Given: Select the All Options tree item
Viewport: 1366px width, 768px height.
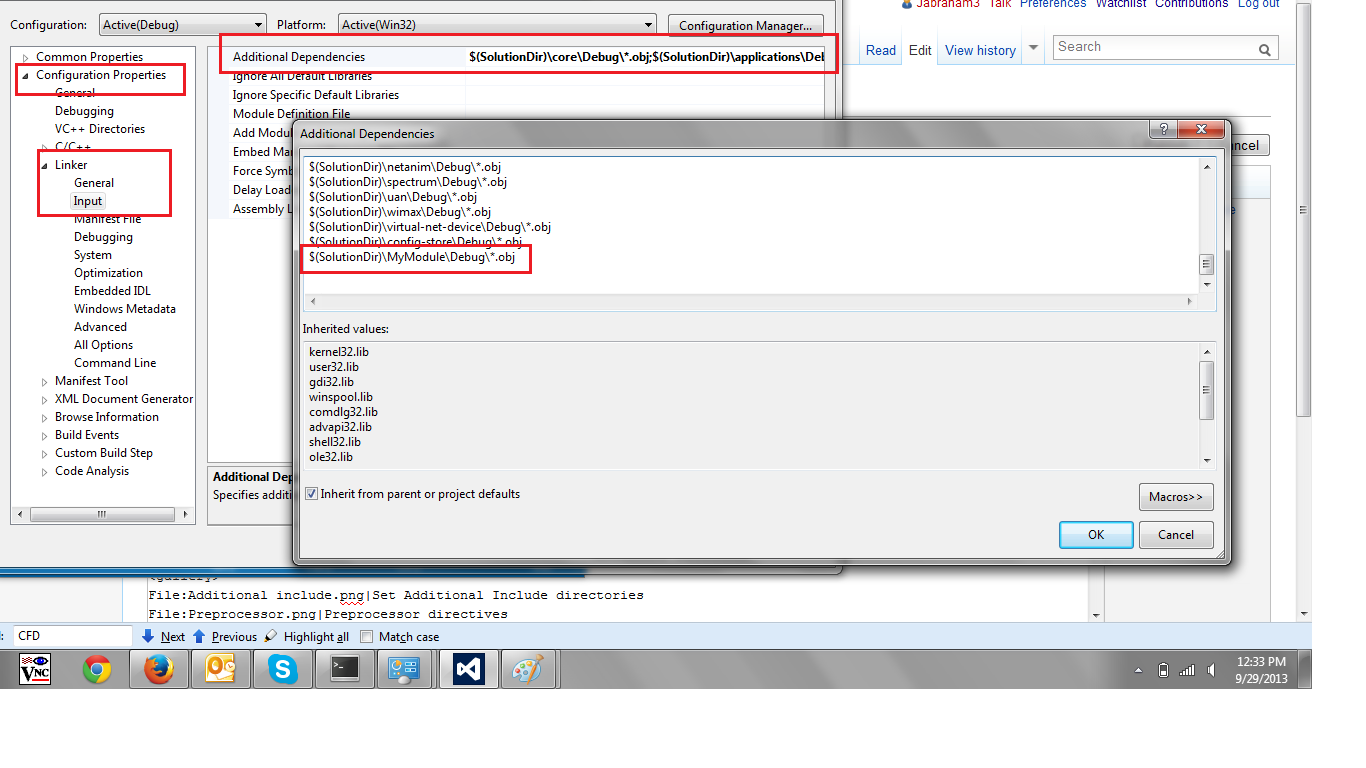Looking at the screenshot, I should 103,345.
